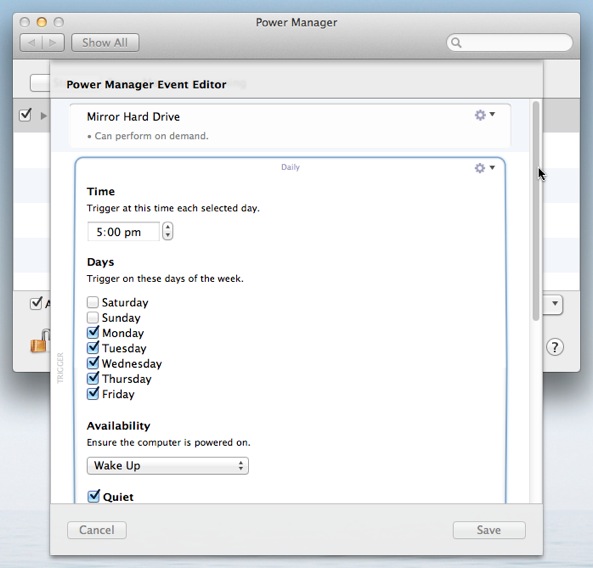This screenshot has width=593, height=568.
Task: Click the time stepper arrows
Action: pos(168,231)
